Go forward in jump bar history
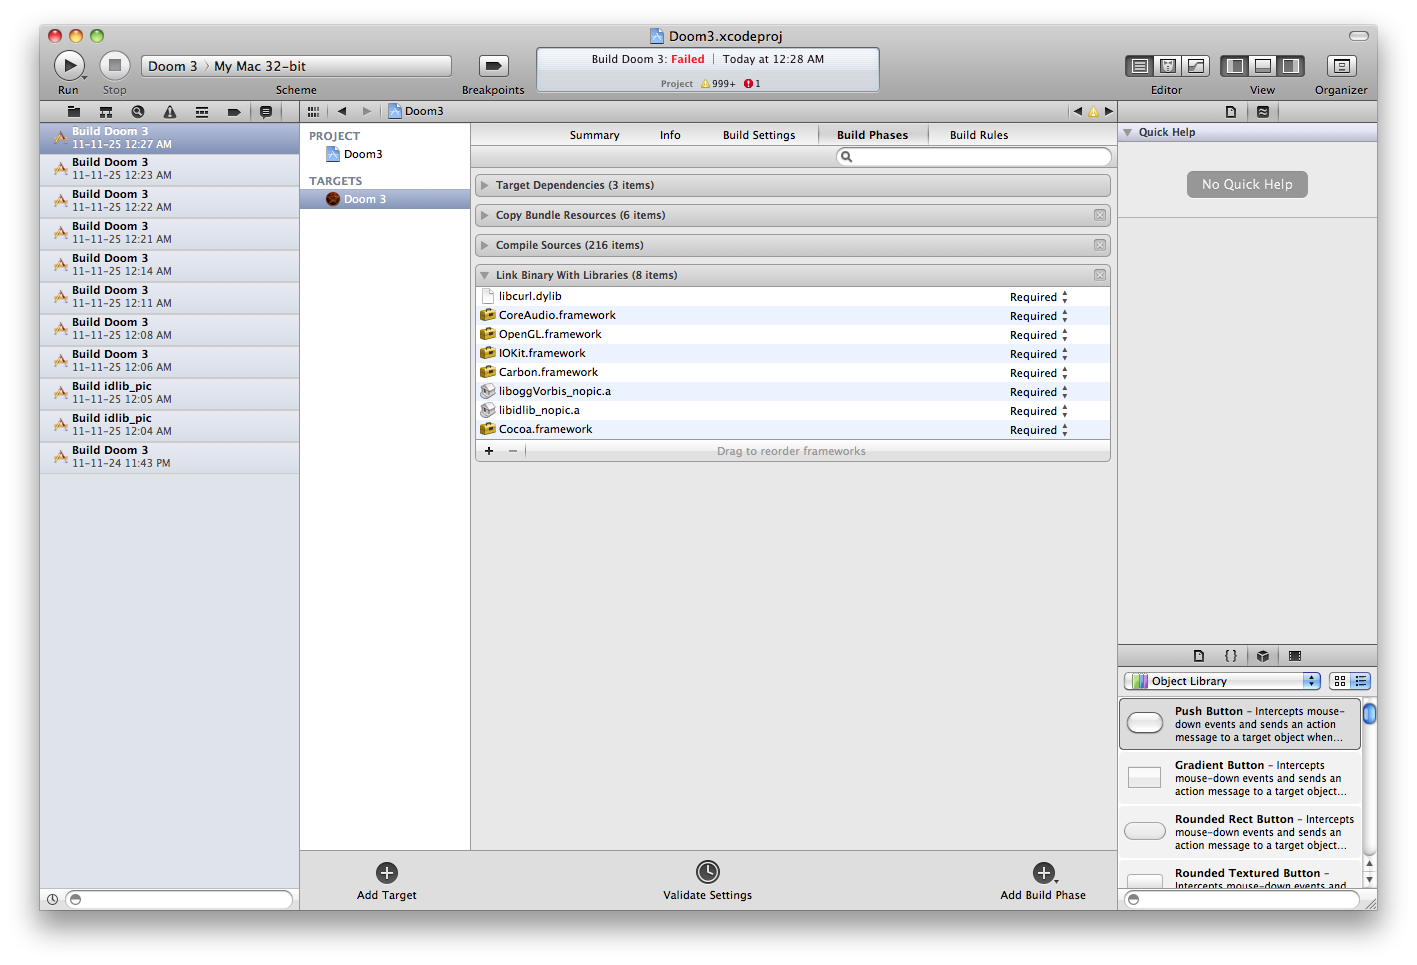The height and width of the screenshot is (965, 1417). 367,111
